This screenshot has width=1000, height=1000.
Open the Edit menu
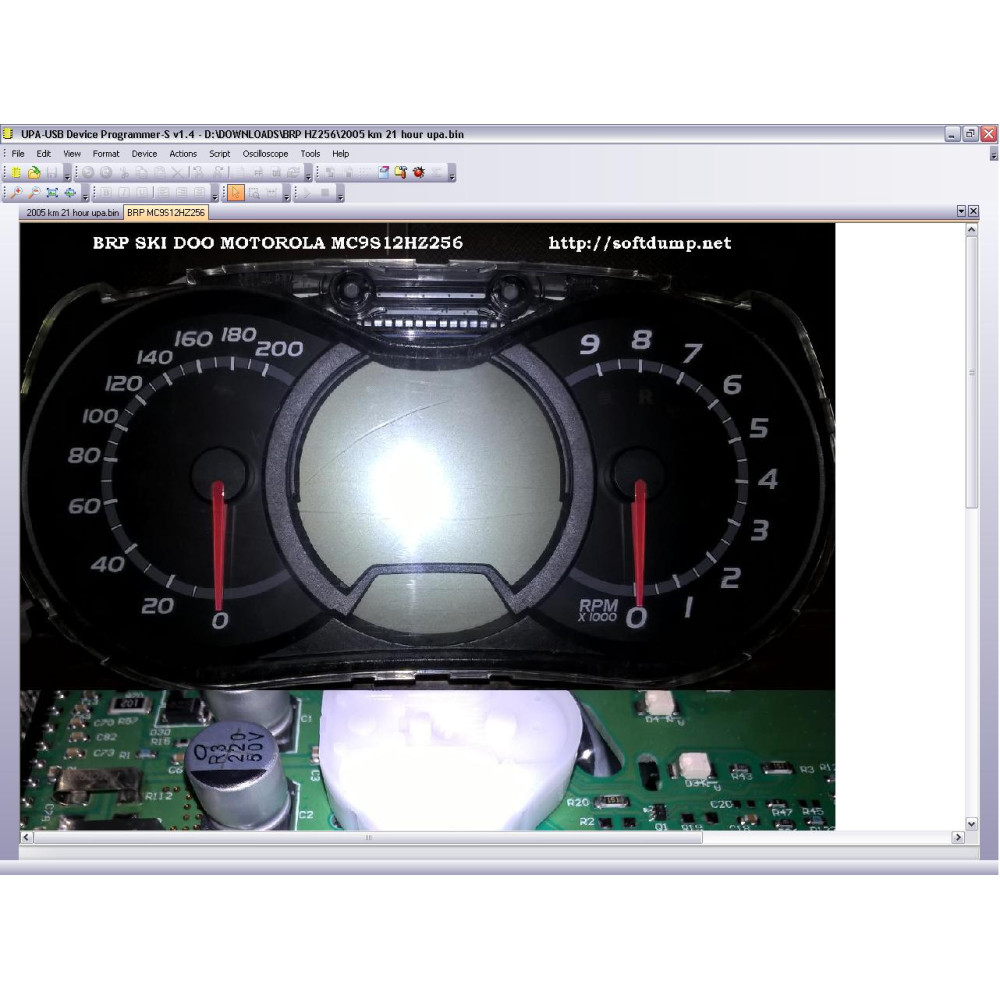pos(43,154)
